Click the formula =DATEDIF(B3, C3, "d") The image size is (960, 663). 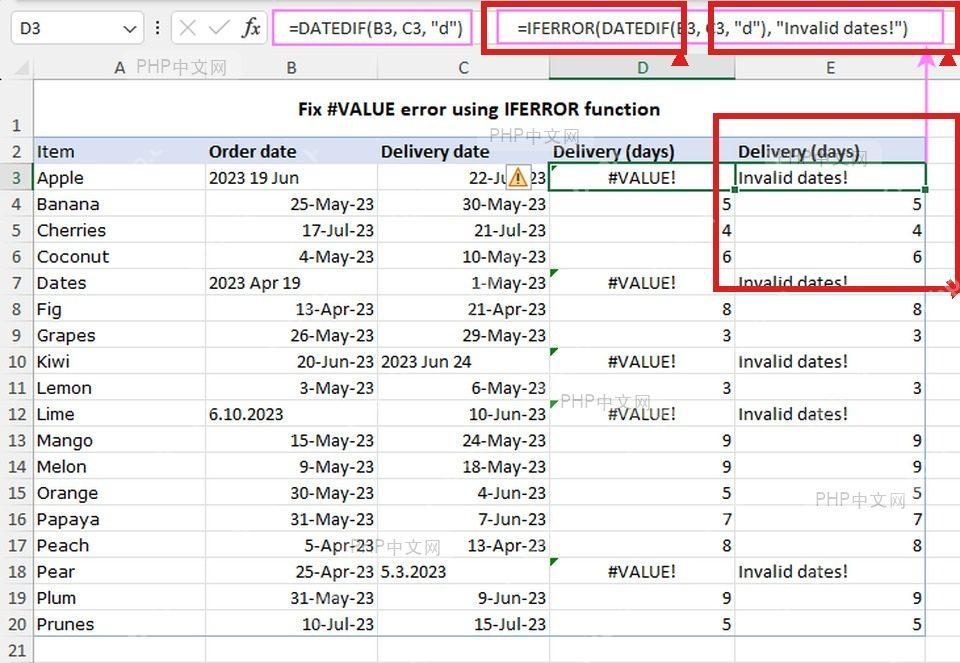click(x=375, y=28)
